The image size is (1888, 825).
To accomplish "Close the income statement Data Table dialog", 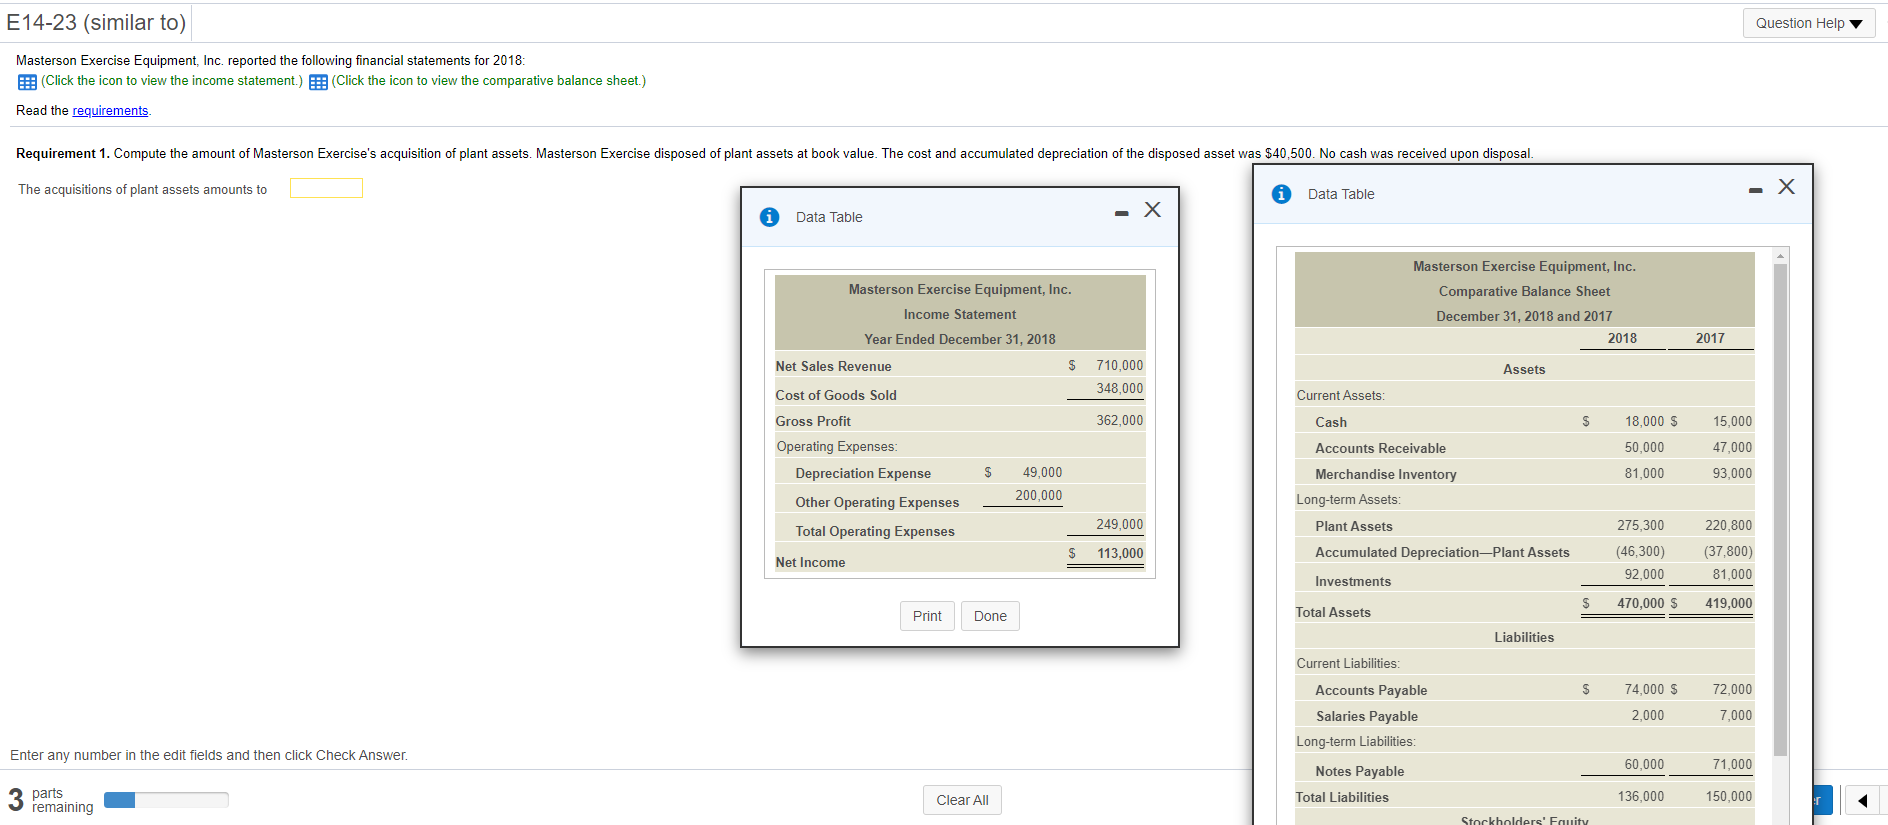I will 1152,209.
